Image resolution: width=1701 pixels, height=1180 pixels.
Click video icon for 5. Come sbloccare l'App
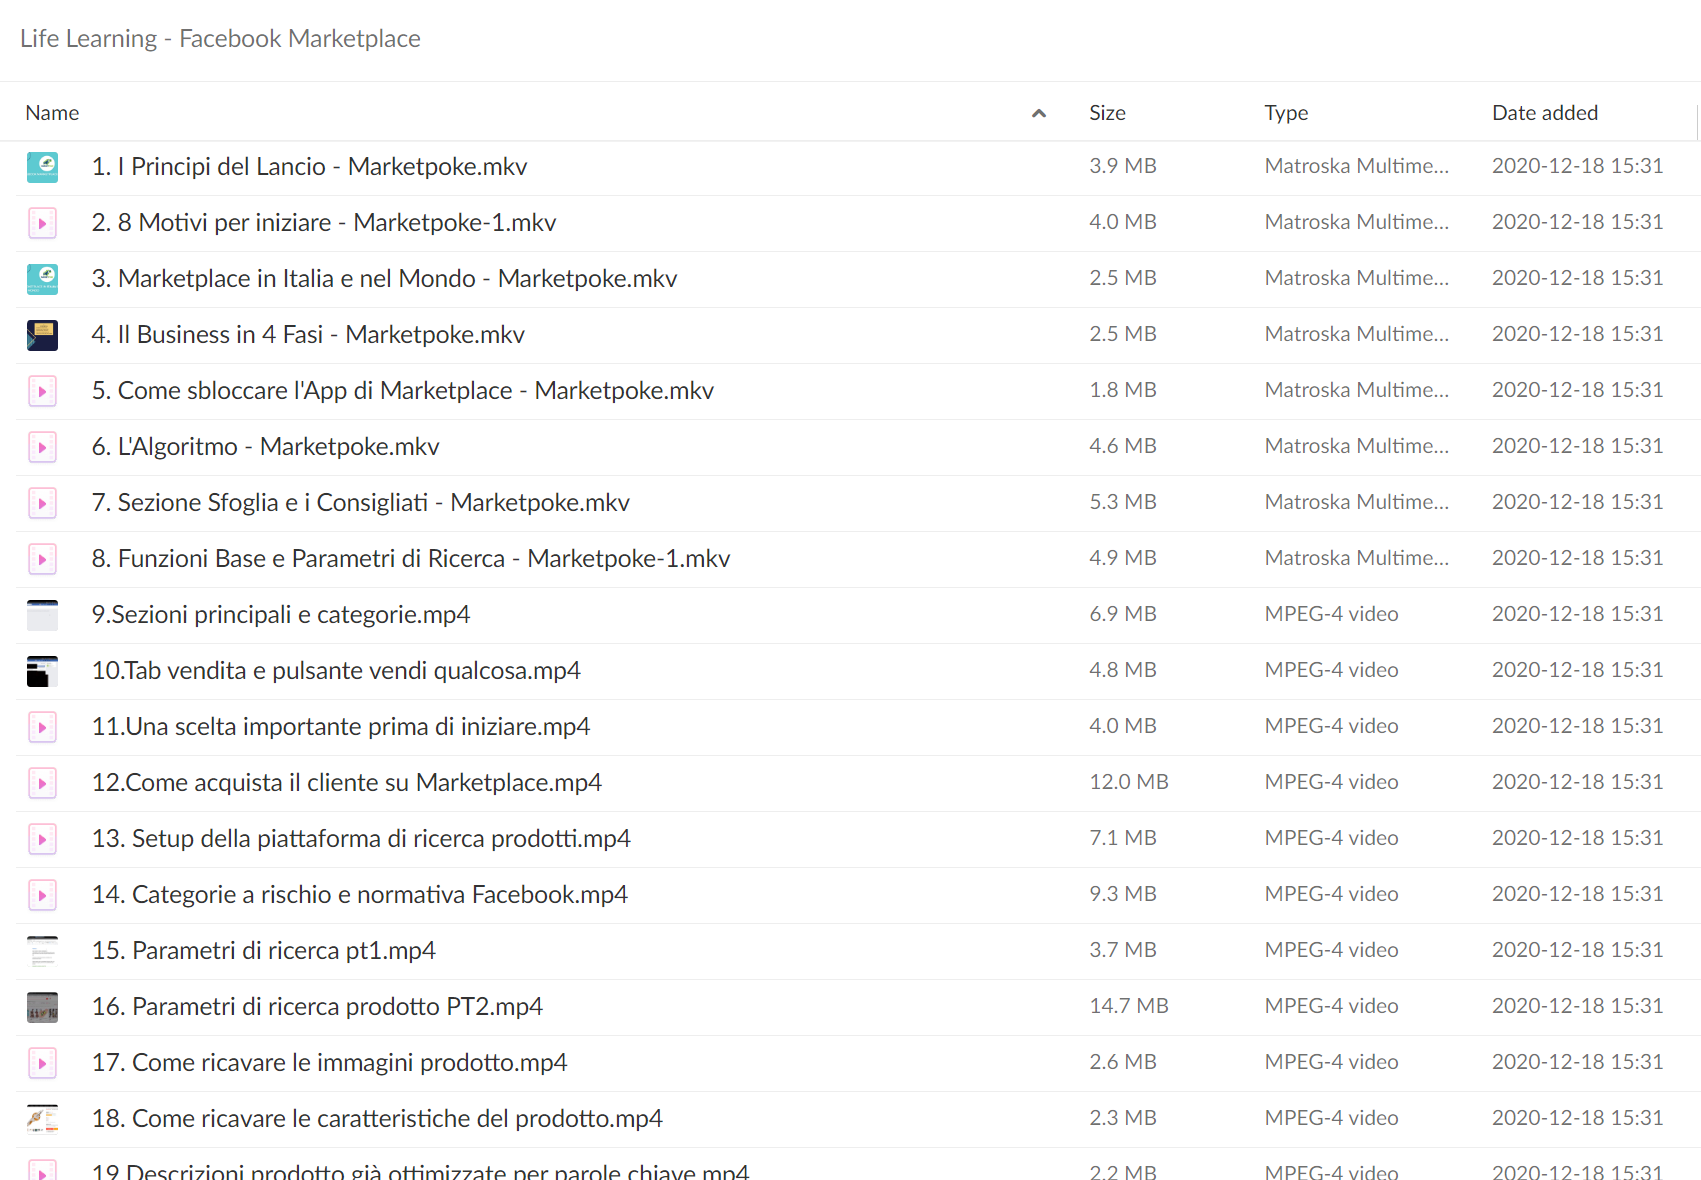click(x=42, y=391)
